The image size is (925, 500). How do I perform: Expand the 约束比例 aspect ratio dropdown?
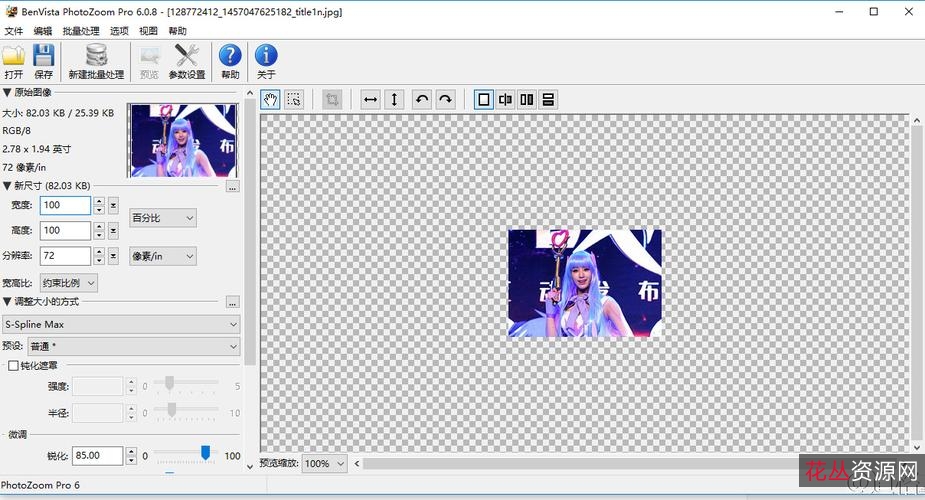(69, 283)
